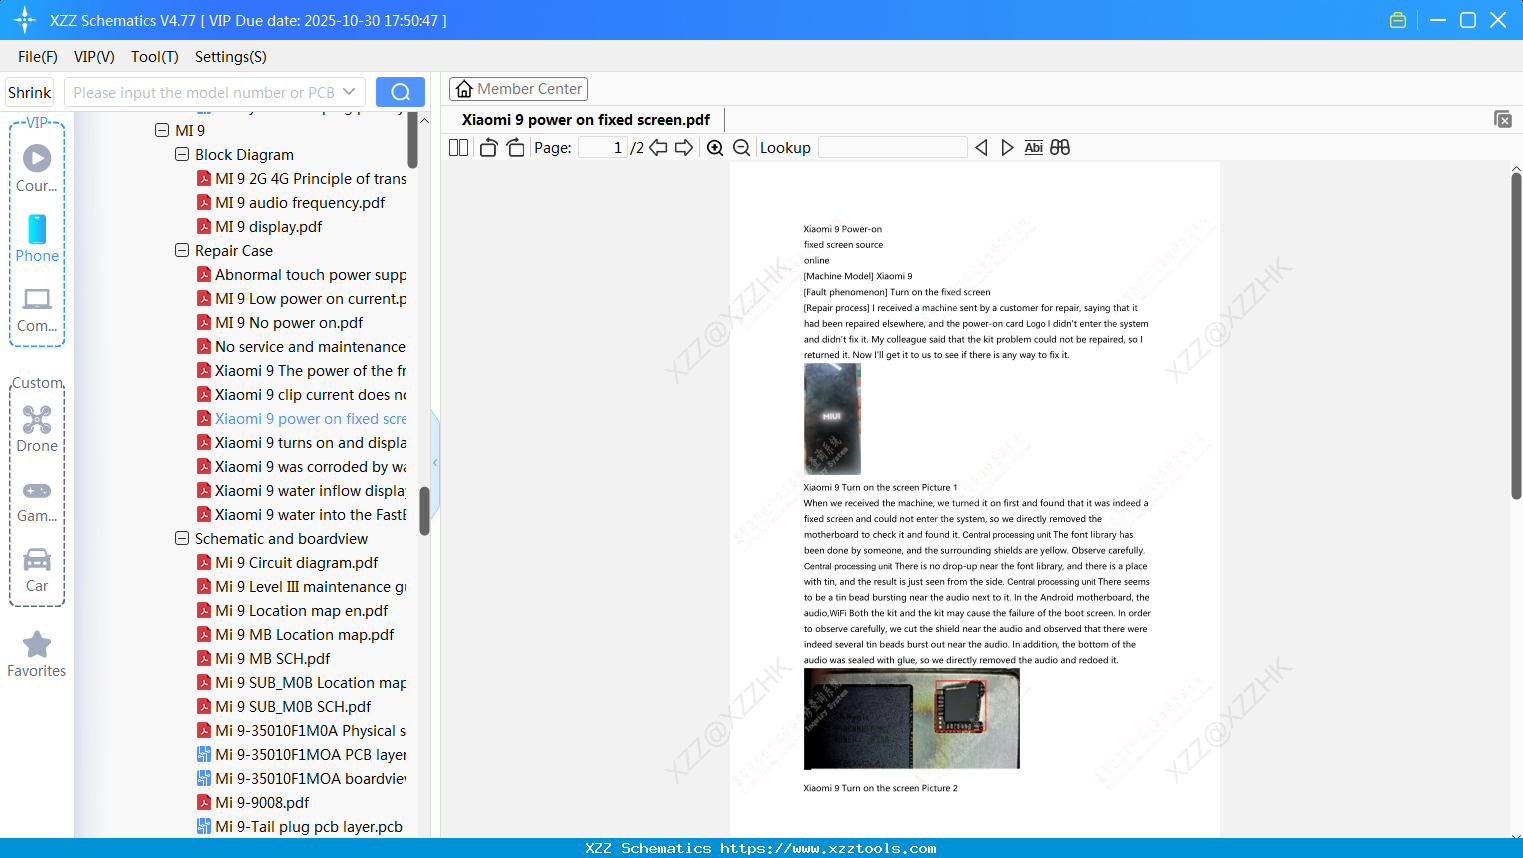Screen dimensions: 1523x858
Task: Select the Phone category icon
Action: (37, 239)
